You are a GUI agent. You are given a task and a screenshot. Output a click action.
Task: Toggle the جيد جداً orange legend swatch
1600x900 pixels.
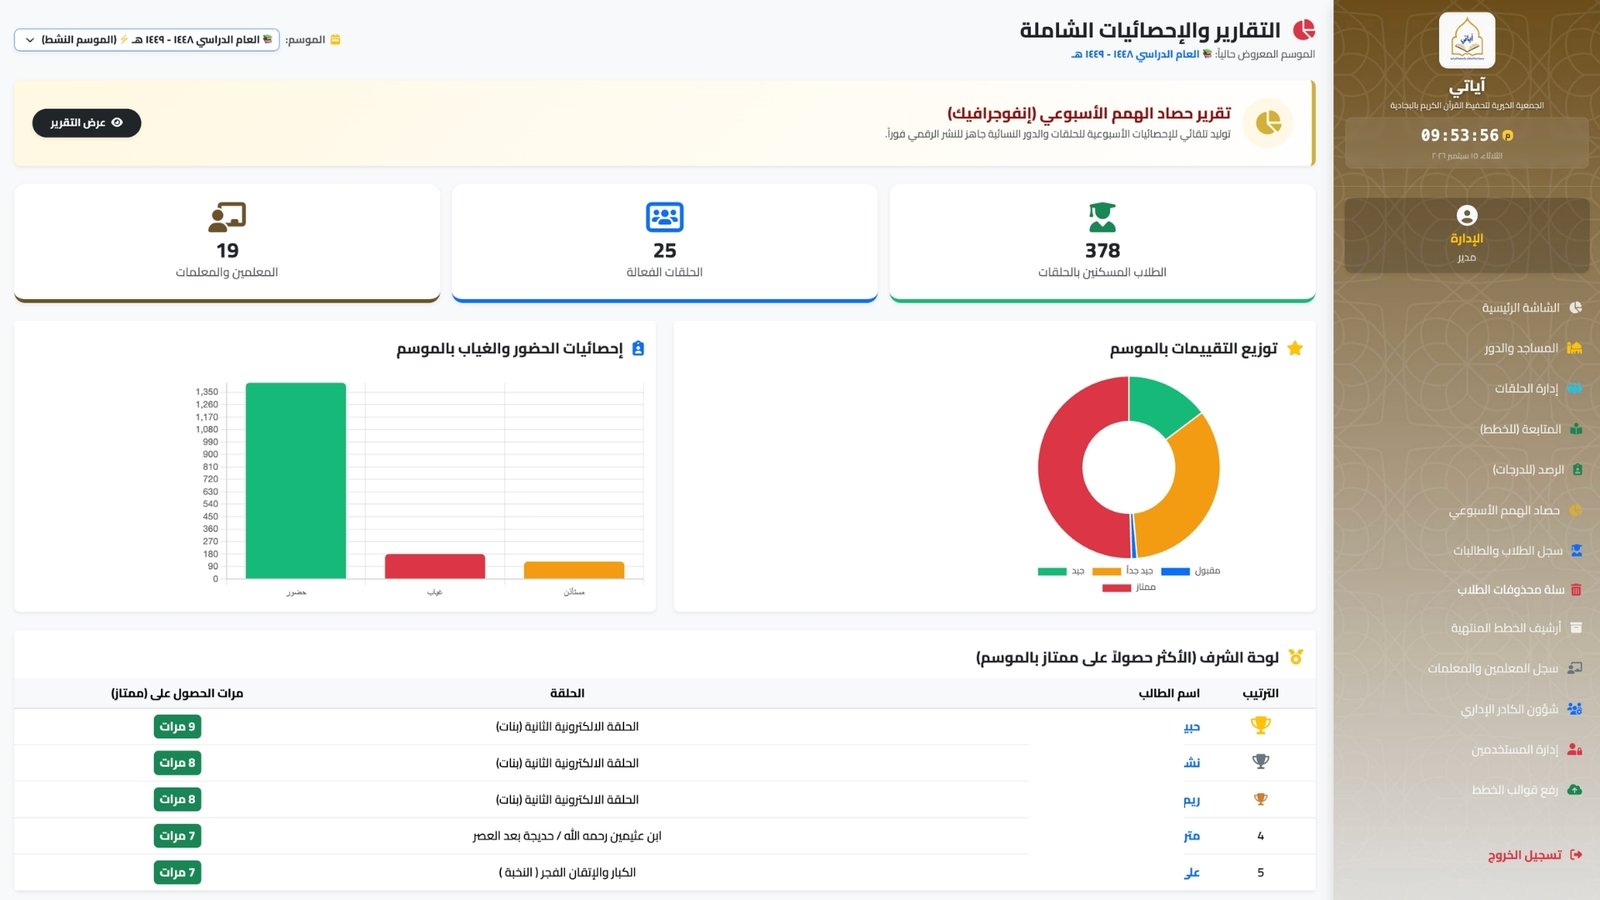coord(1107,572)
